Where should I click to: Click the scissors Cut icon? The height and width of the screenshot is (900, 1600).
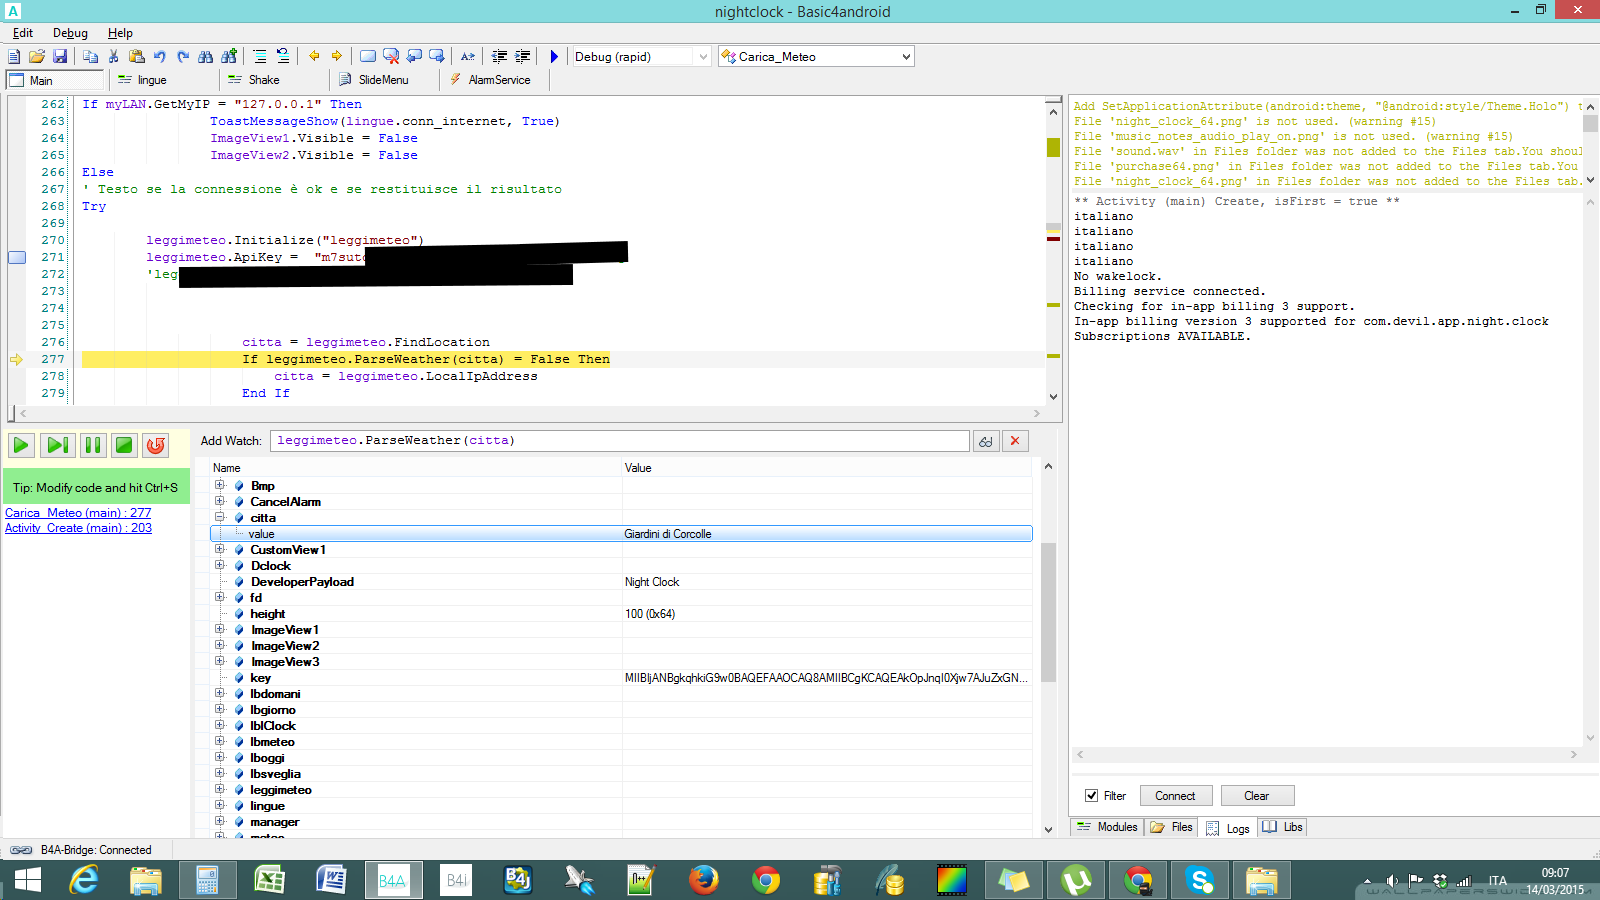point(113,57)
